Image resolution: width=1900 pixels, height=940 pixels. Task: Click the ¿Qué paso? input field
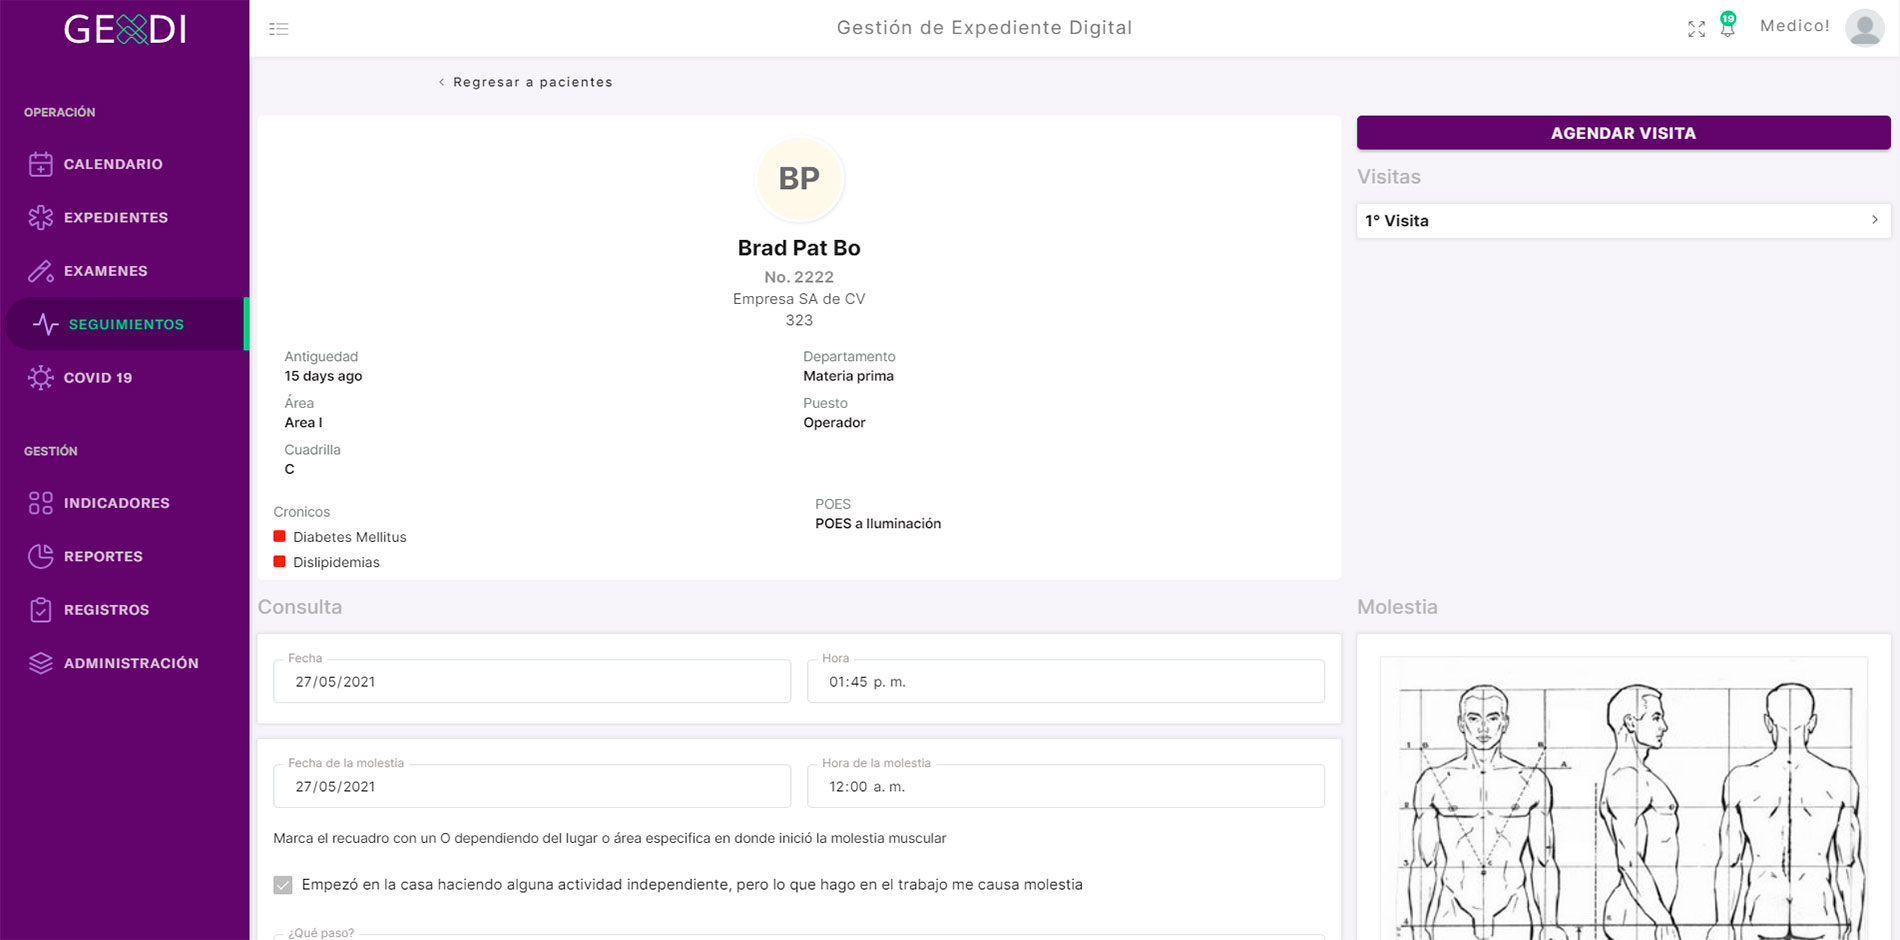(x=799, y=936)
